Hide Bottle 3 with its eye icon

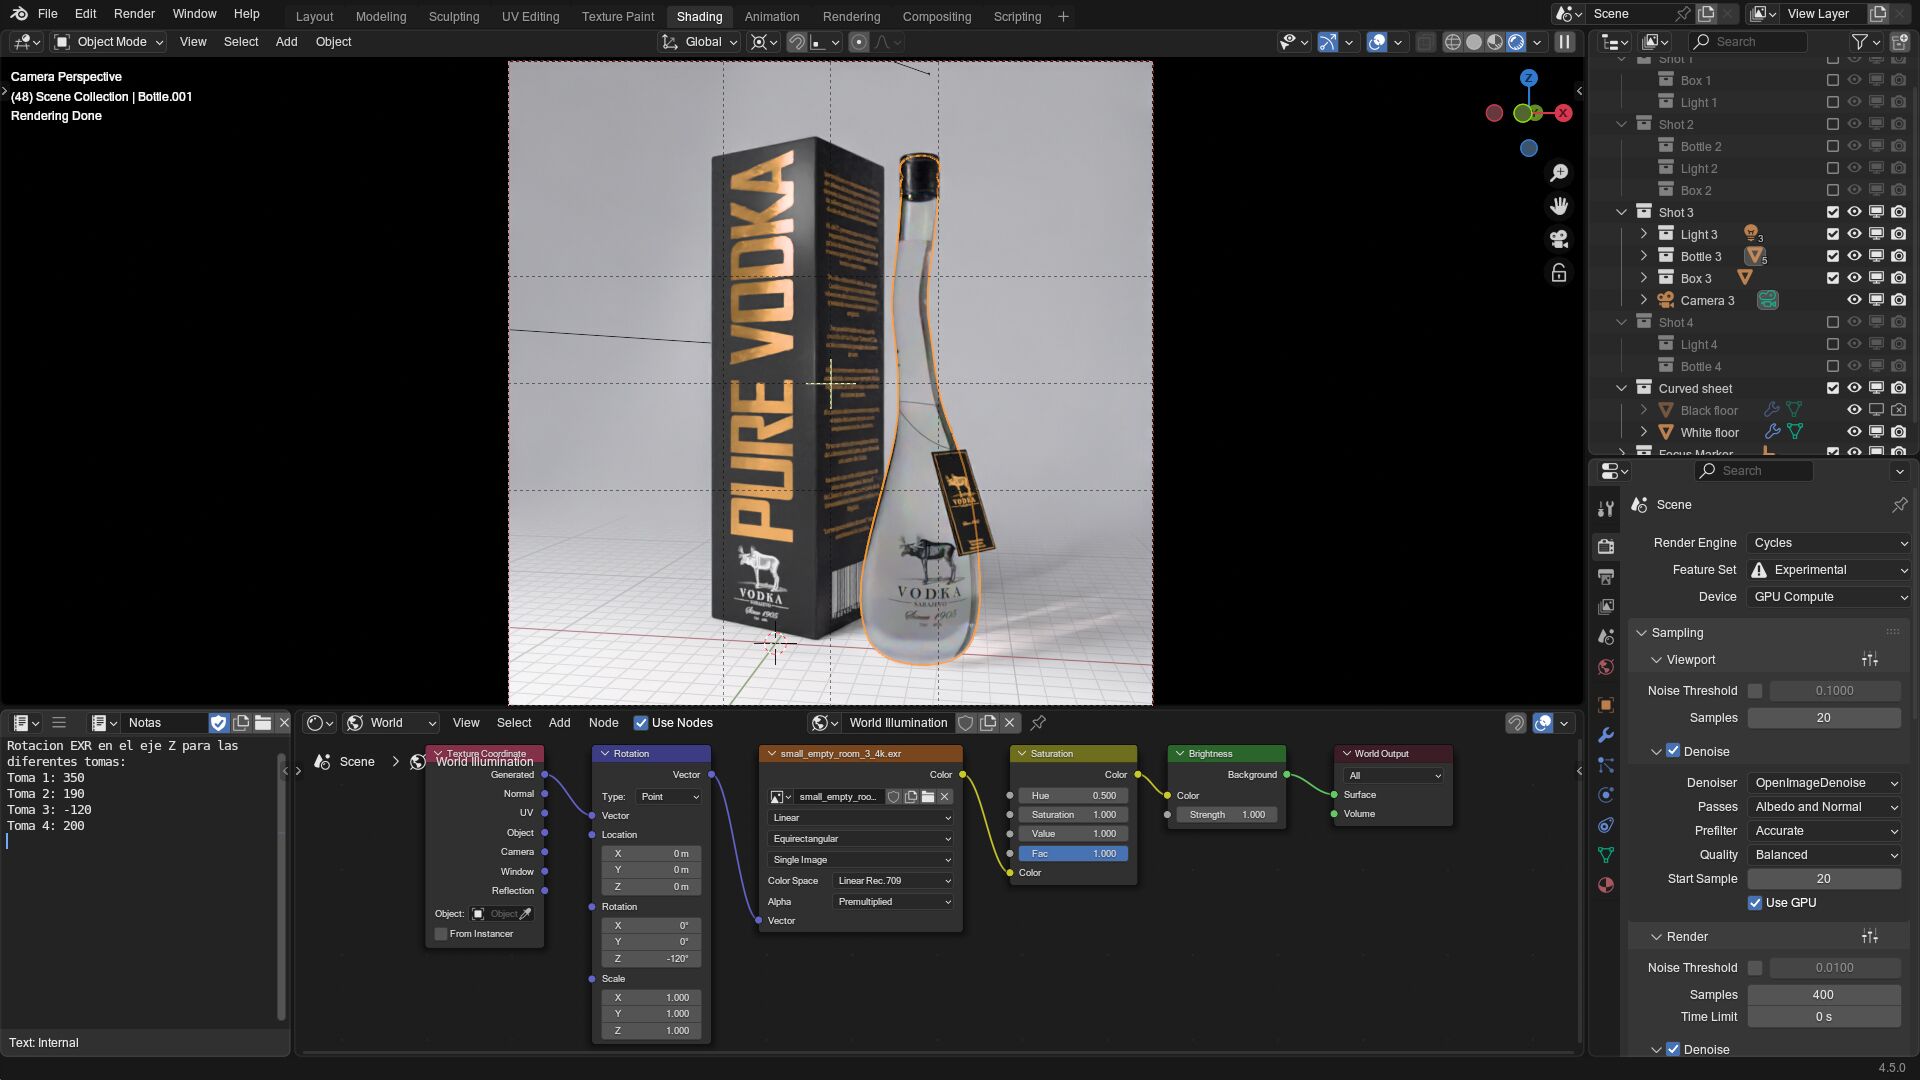pos(1854,256)
